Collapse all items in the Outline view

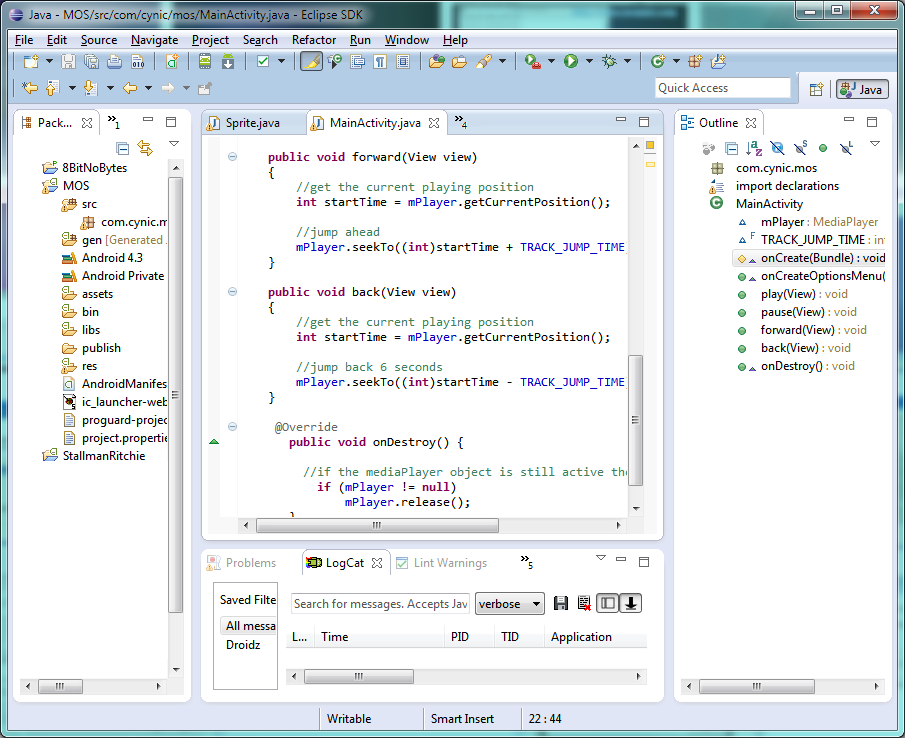point(731,148)
